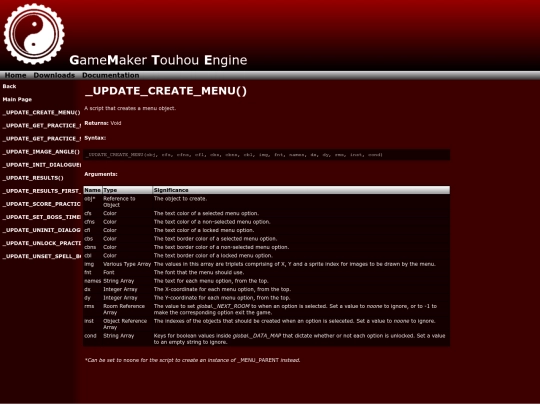Click the global._NEXT_ROOM description text
The width and height of the screenshot is (540, 405).
pyautogui.click(x=295, y=309)
